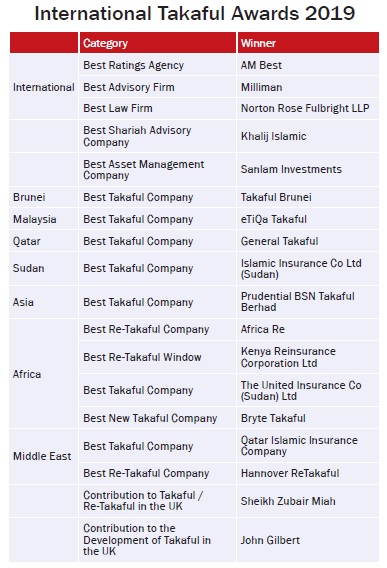Select the AM Best winner cell
This screenshot has height=568, width=387.
(x=308, y=65)
